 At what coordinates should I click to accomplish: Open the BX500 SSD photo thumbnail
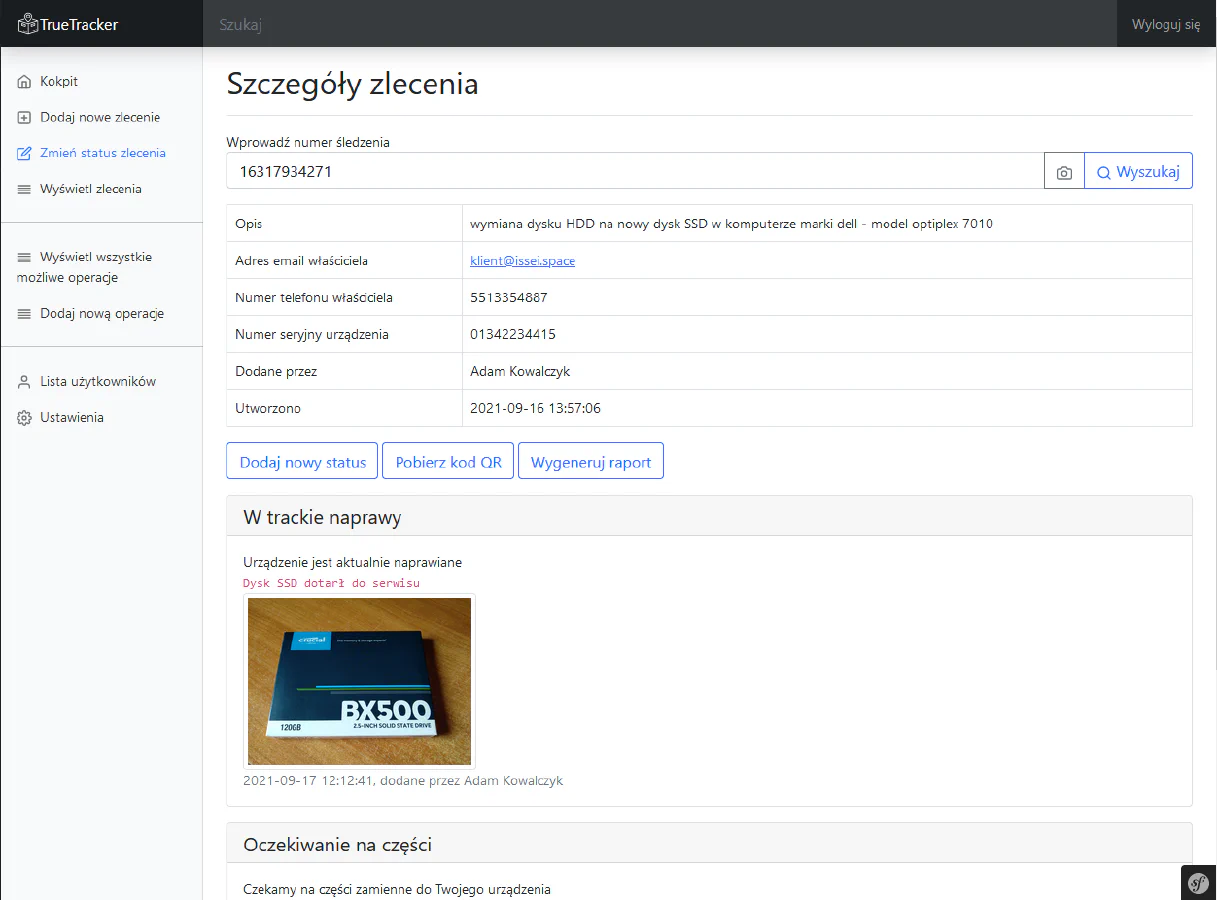coord(359,681)
